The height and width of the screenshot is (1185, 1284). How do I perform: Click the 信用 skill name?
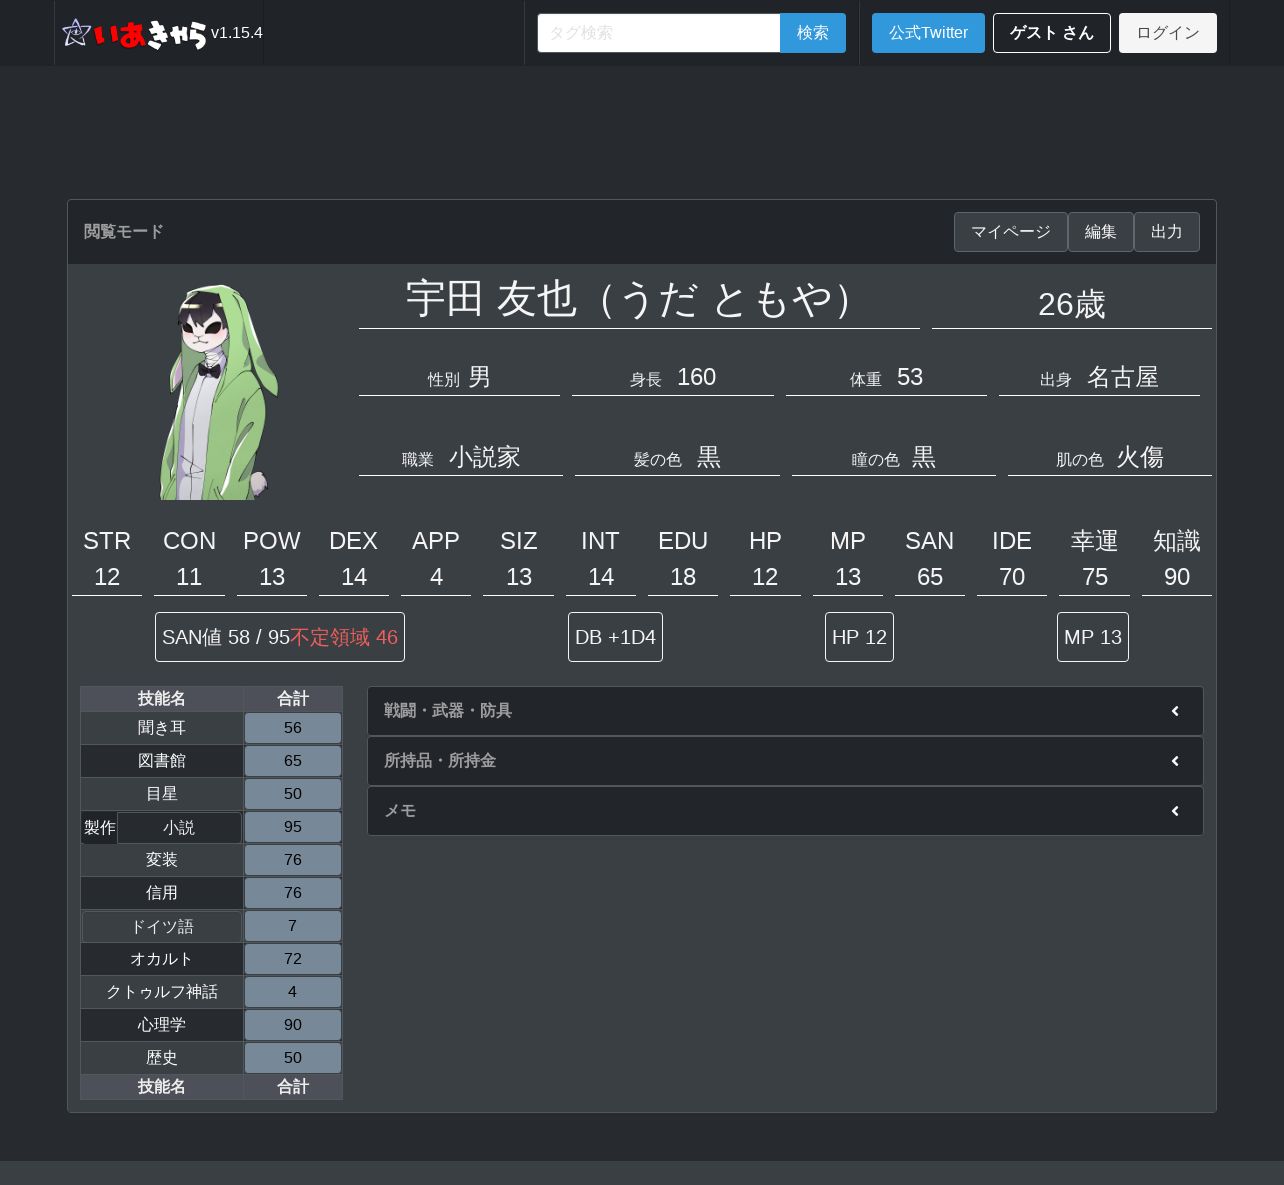tap(162, 893)
